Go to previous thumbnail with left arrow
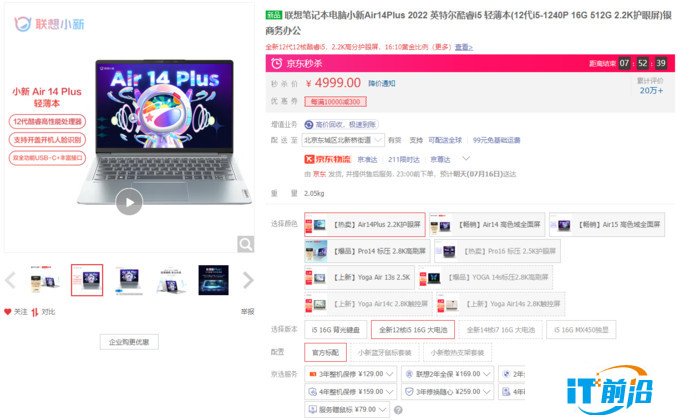This screenshot has width=700, height=420. tap(10, 280)
